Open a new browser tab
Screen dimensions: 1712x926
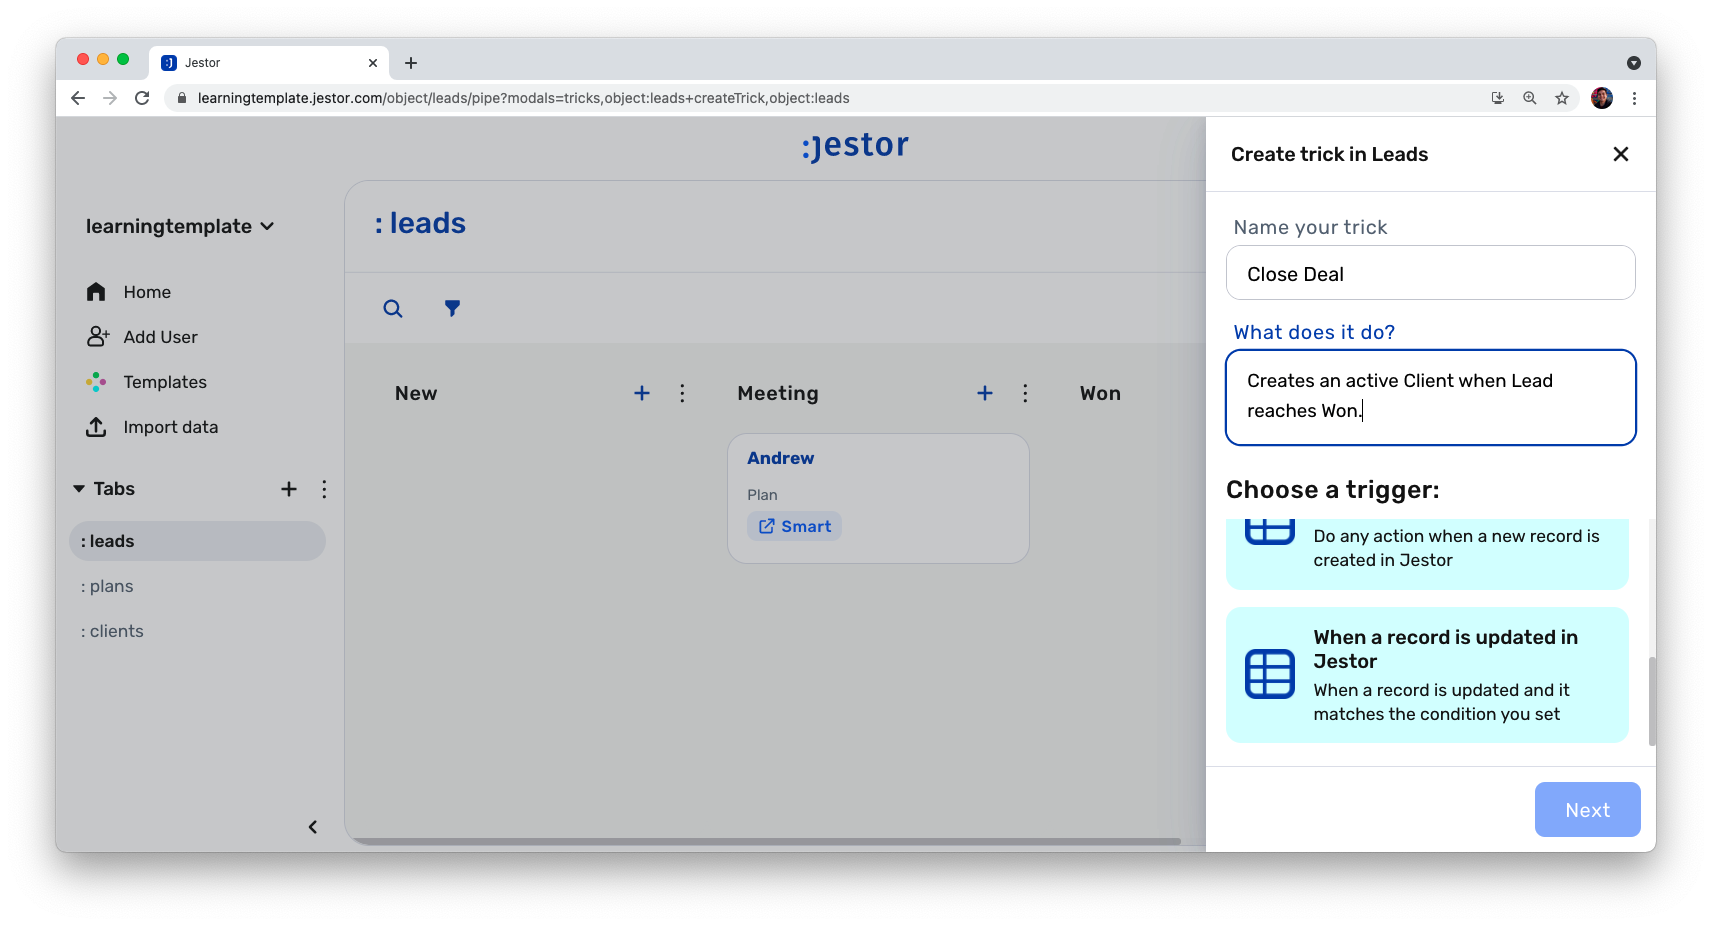pos(411,63)
